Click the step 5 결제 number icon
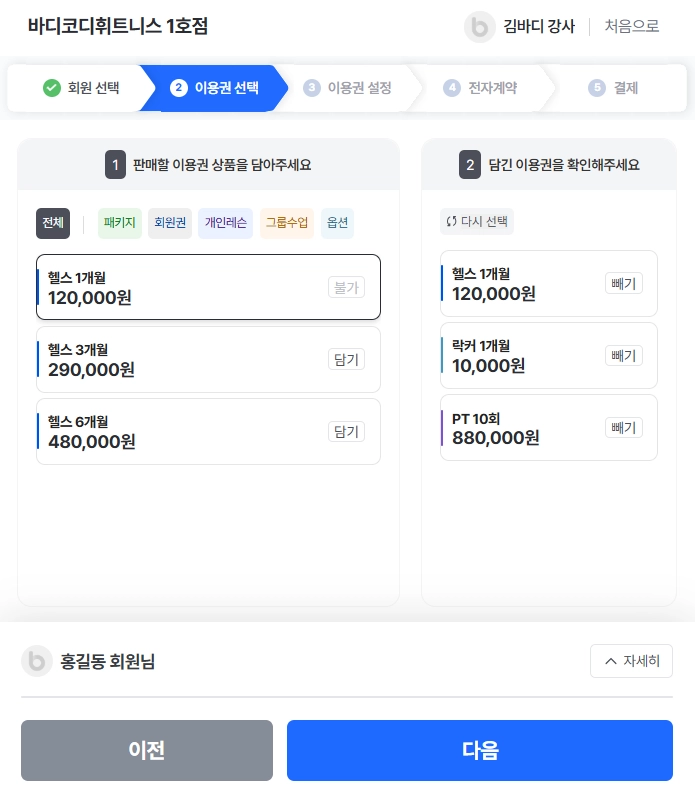 click(x=597, y=88)
